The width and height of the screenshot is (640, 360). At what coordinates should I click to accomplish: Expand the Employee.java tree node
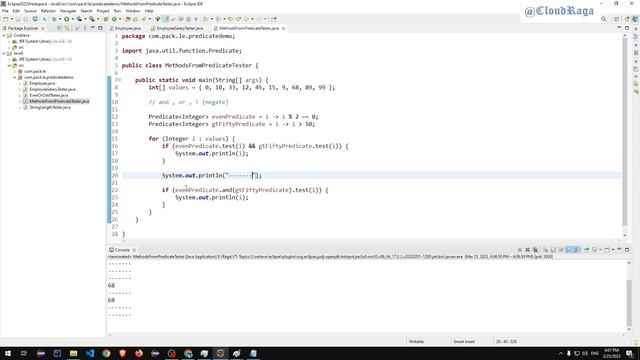pos(20,83)
